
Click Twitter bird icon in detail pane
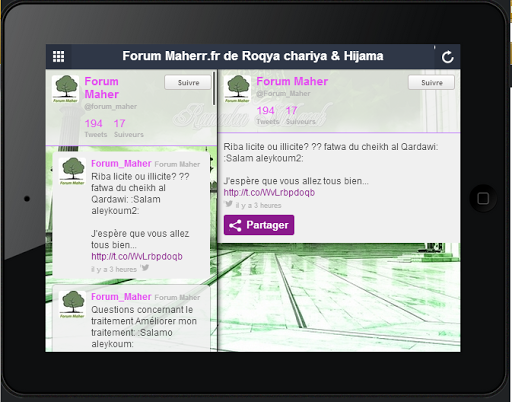[x=229, y=204]
